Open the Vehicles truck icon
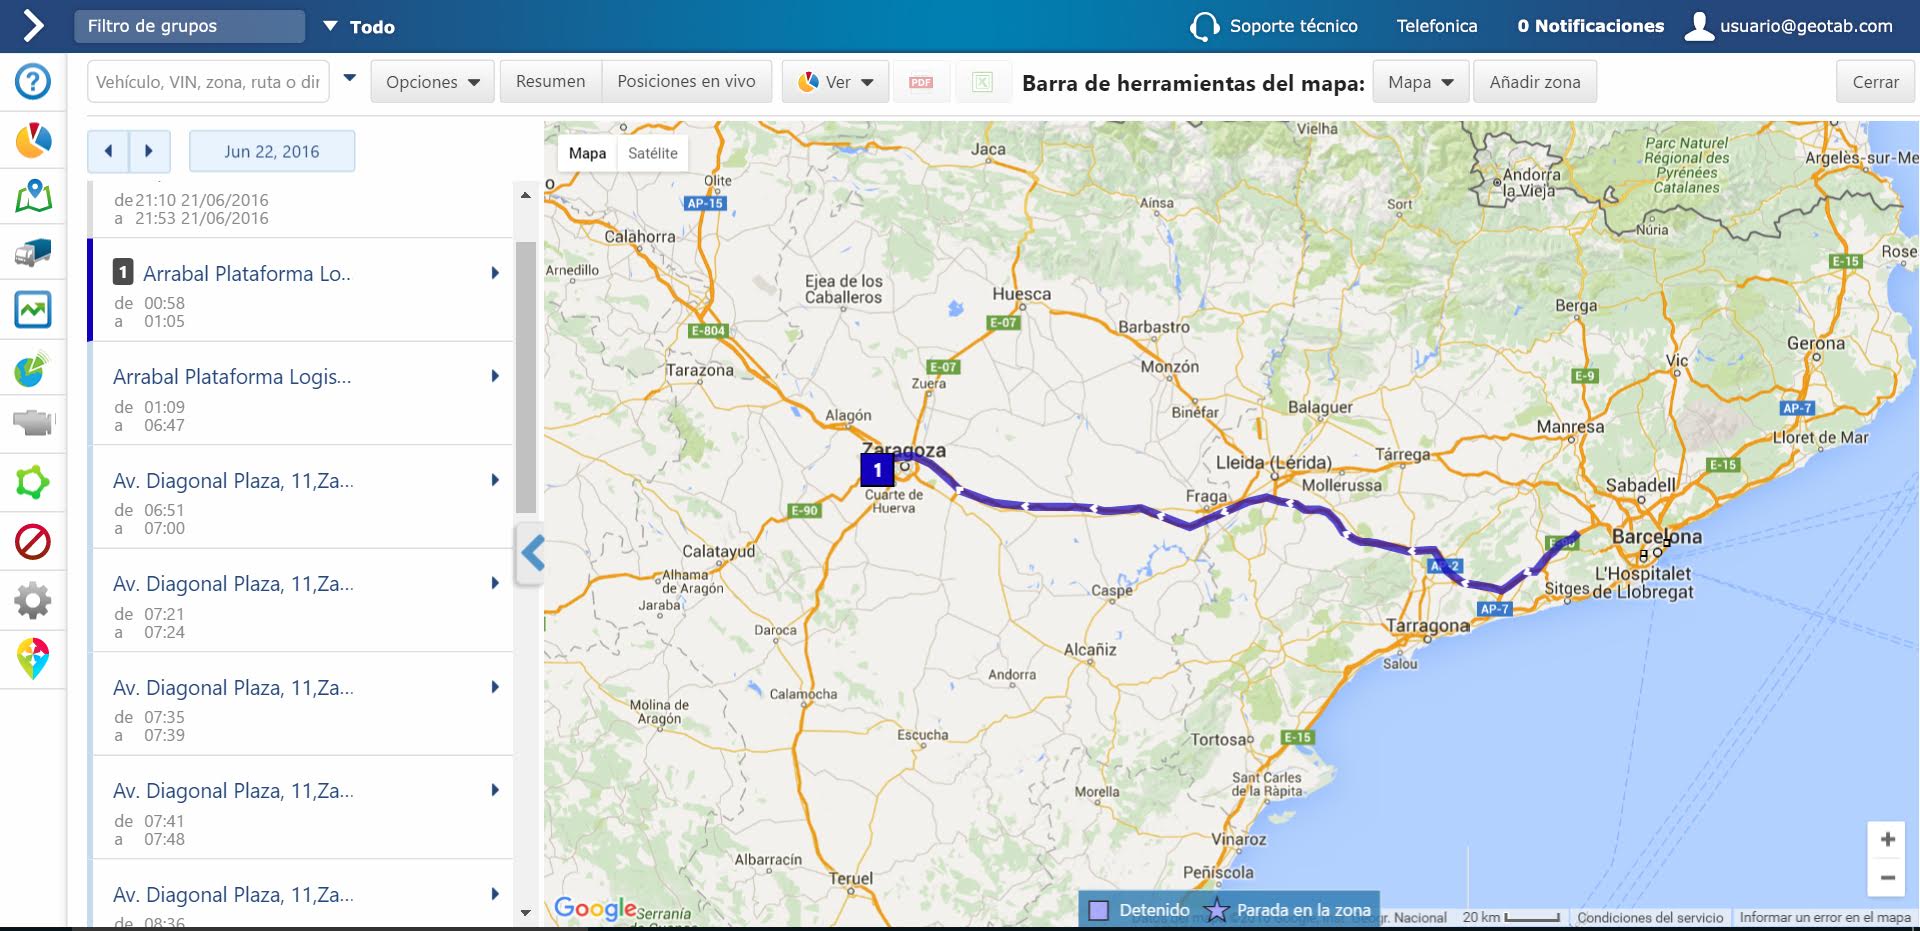The image size is (1920, 931). coord(33,254)
